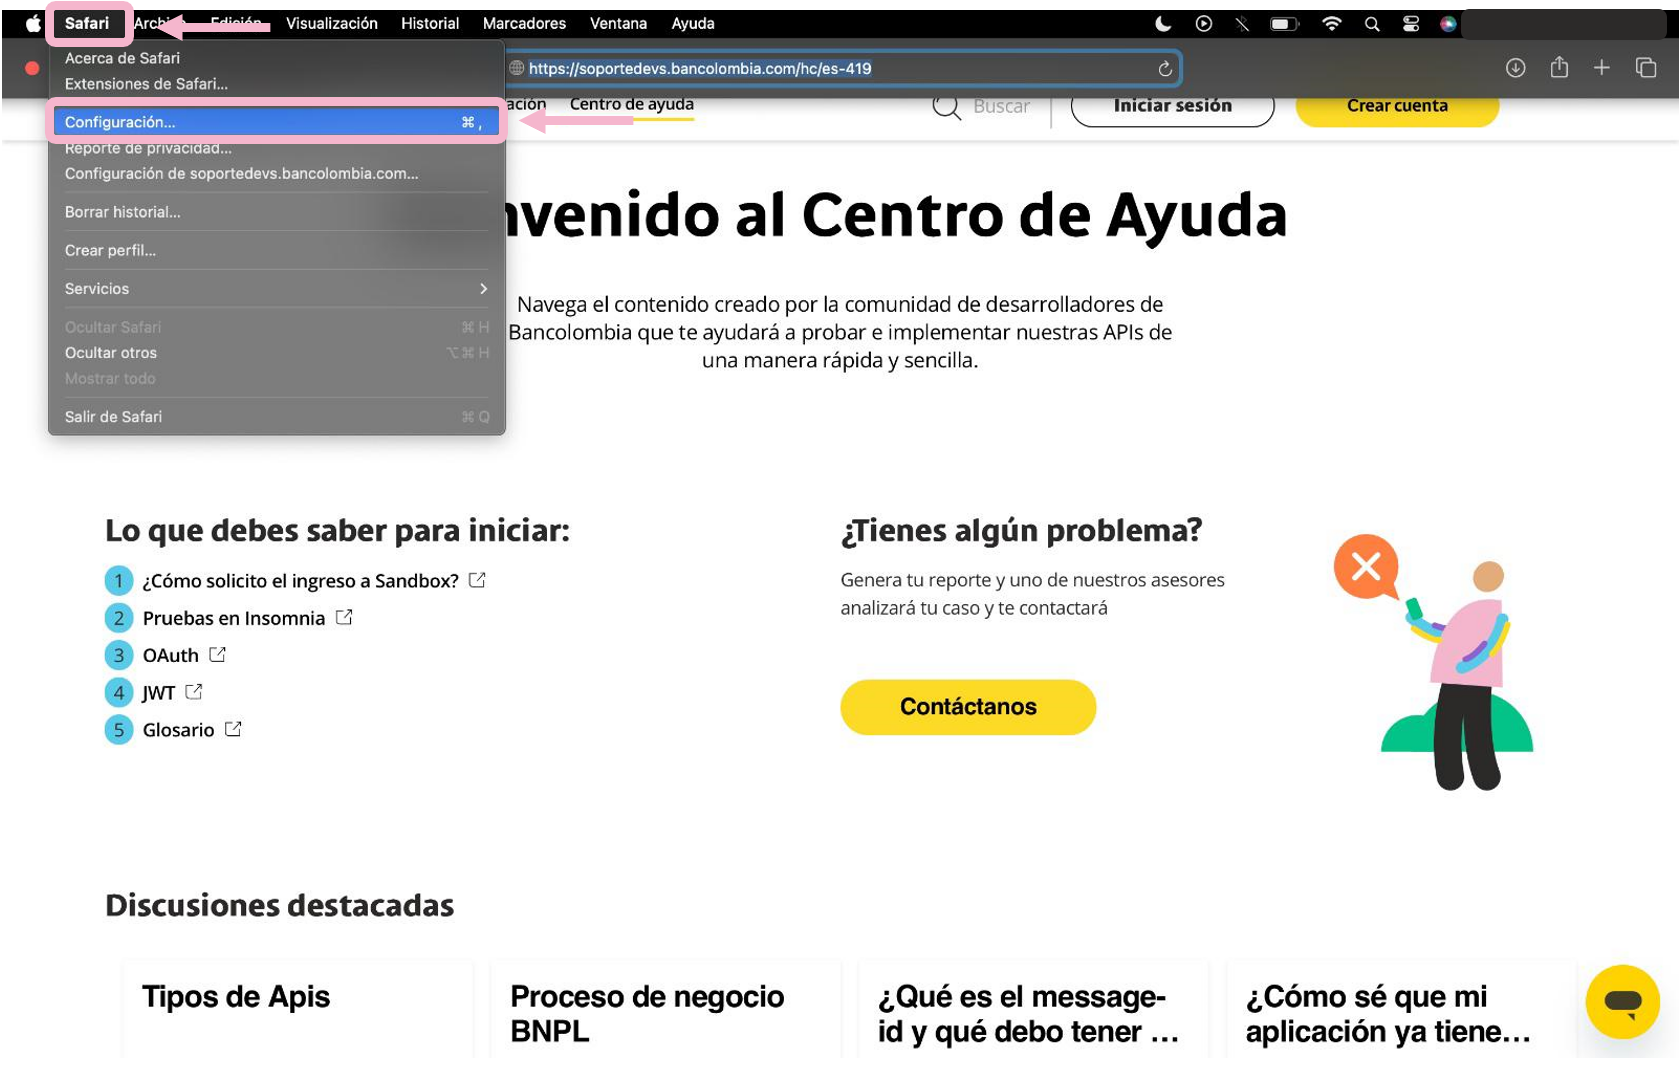This screenshot has height=1070, width=1680.
Task: Open the Glosario link
Action: coord(178,730)
